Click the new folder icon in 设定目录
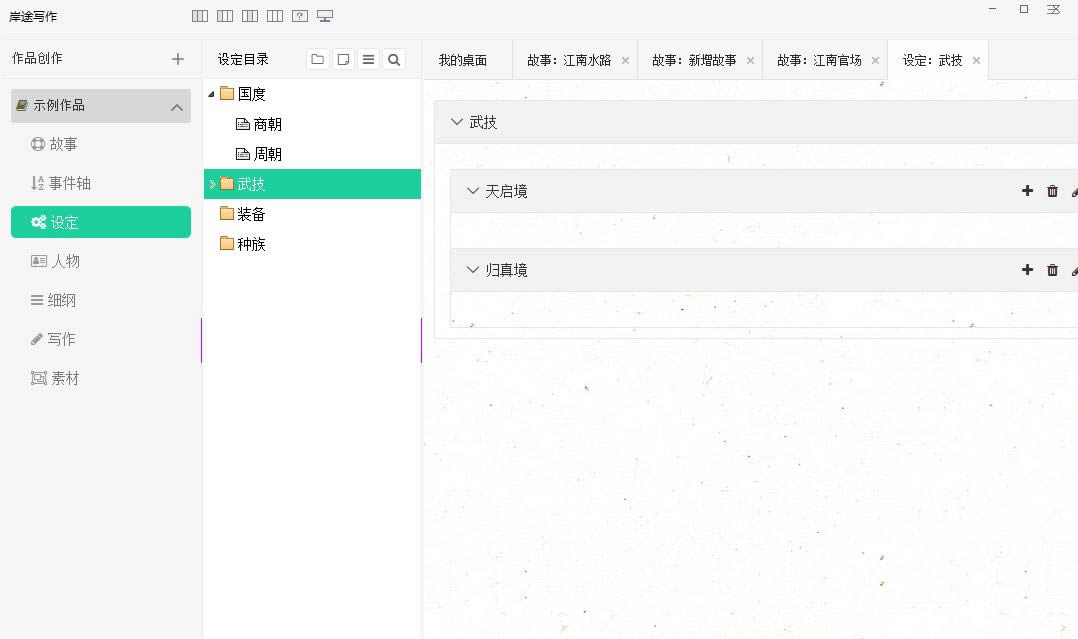 click(317, 60)
